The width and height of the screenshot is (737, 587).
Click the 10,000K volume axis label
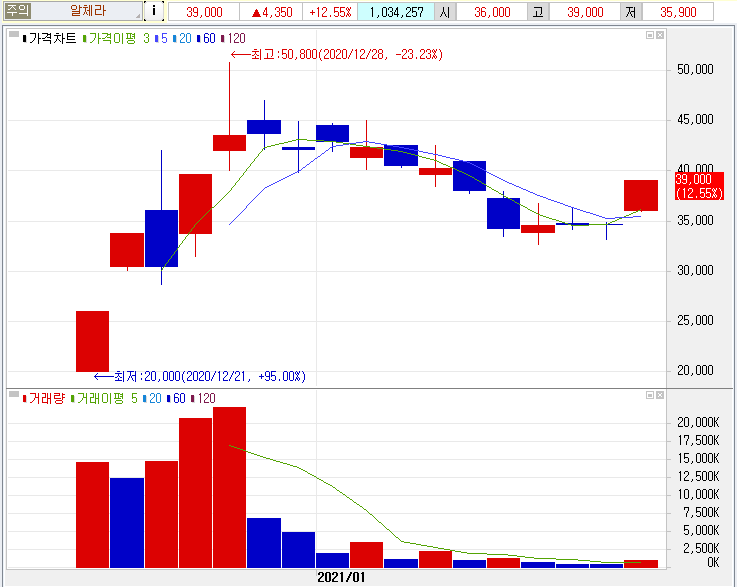coord(698,494)
